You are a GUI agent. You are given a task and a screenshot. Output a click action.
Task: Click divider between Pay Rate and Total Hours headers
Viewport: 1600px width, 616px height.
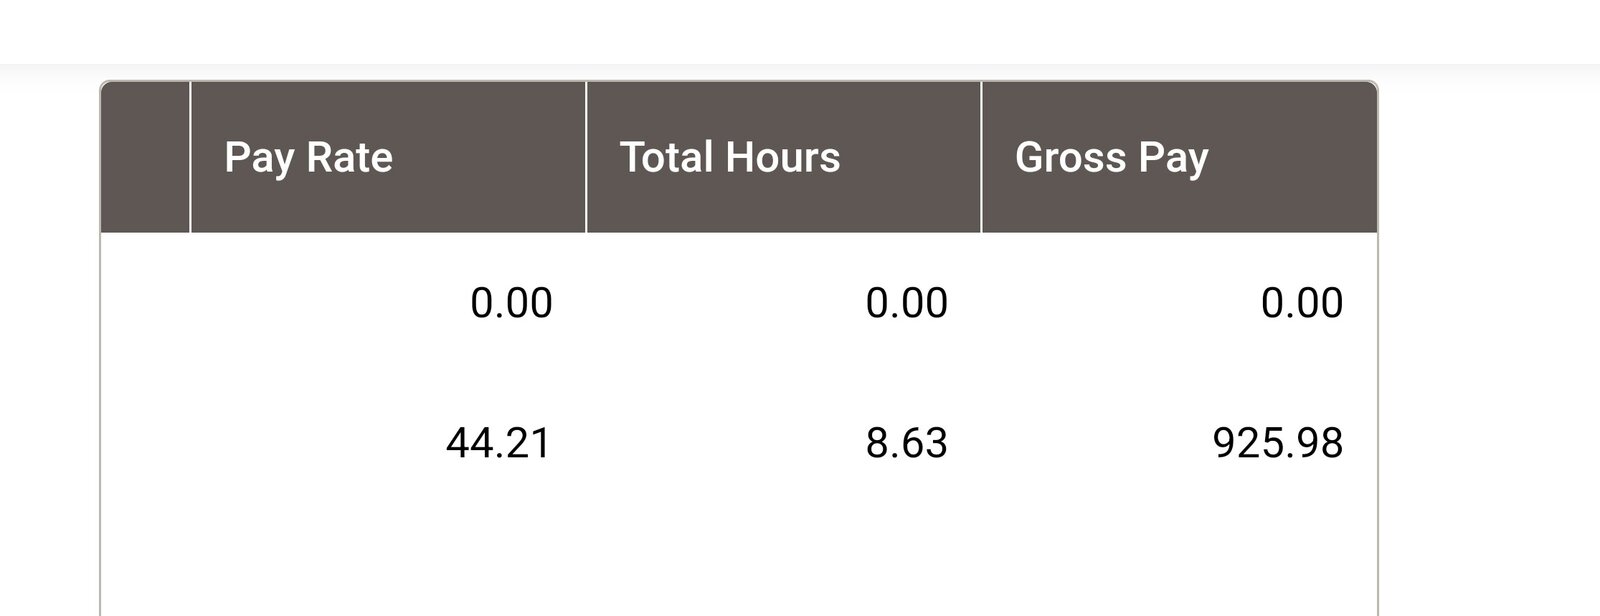(586, 157)
